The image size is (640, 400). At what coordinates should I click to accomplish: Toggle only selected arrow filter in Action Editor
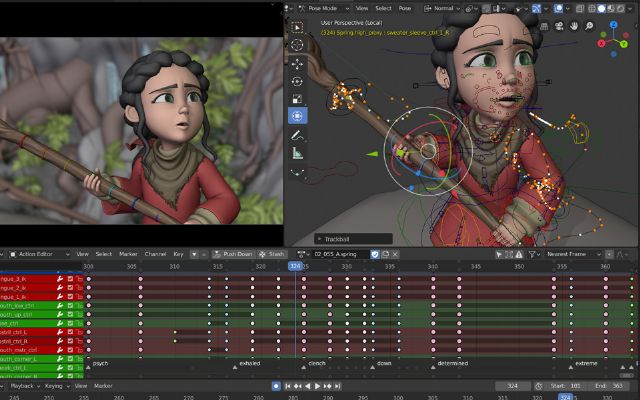pyautogui.click(x=499, y=254)
